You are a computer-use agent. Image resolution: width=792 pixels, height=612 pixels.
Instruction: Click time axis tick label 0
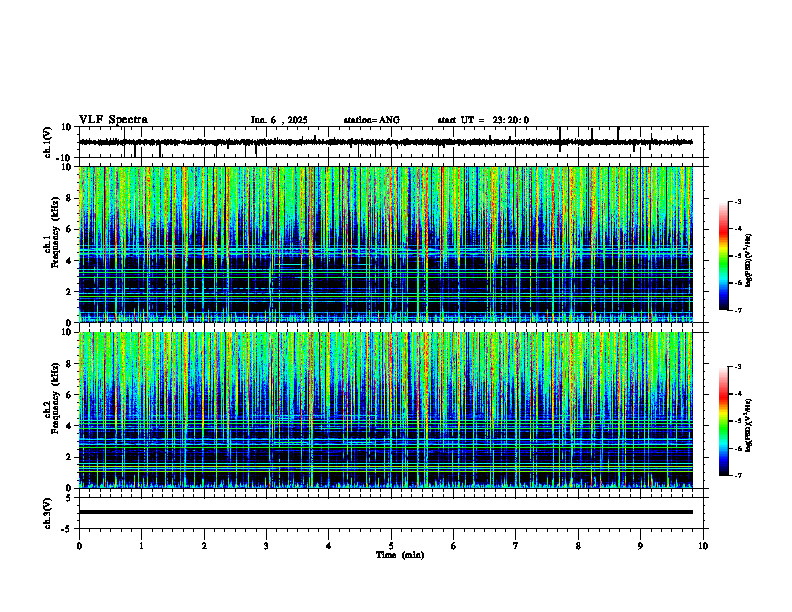click(79, 546)
